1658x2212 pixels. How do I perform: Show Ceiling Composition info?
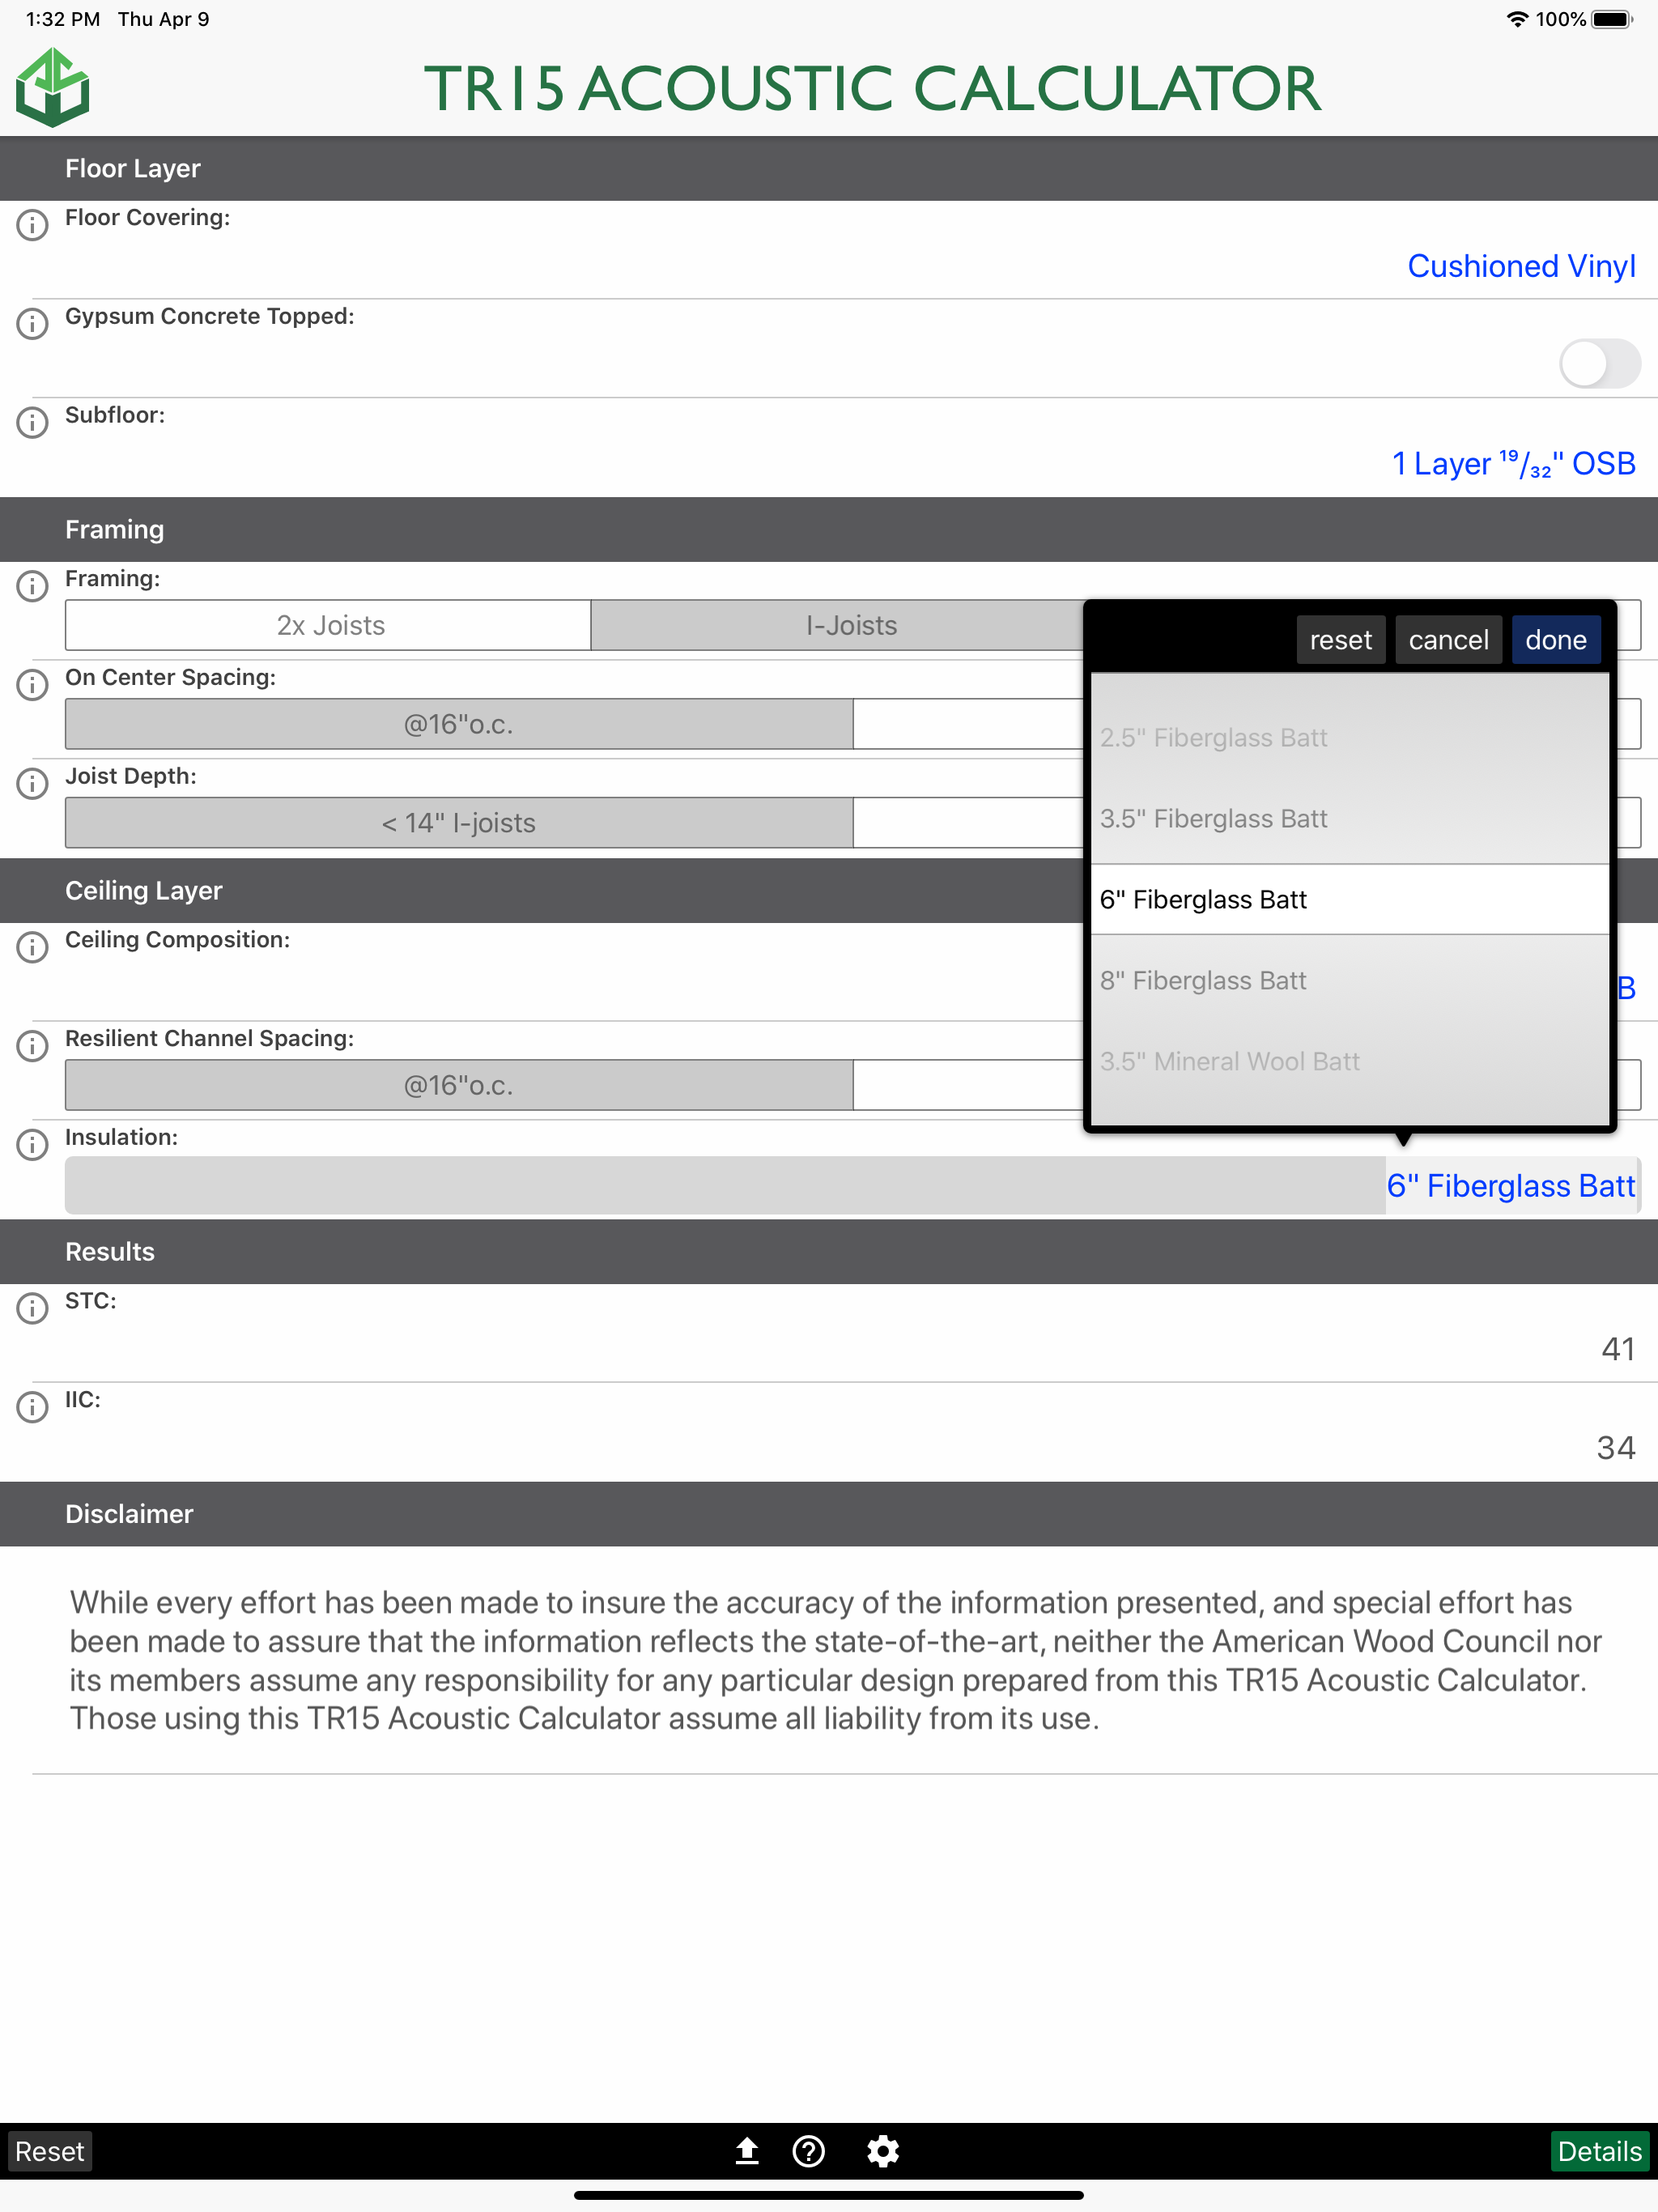point(32,947)
